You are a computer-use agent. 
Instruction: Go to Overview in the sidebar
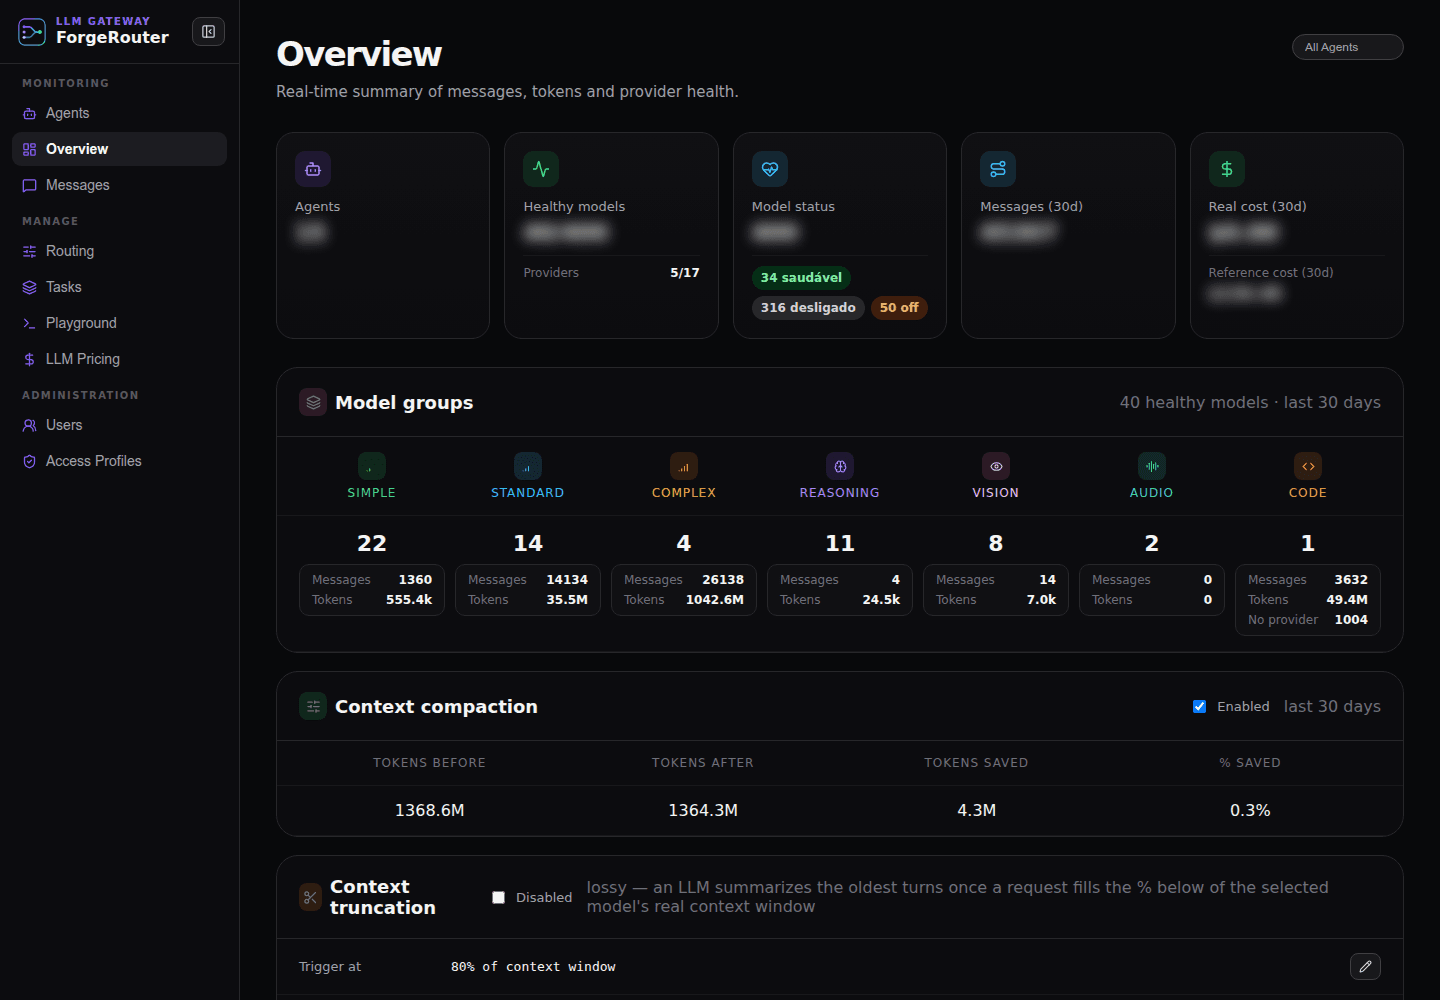tap(119, 149)
